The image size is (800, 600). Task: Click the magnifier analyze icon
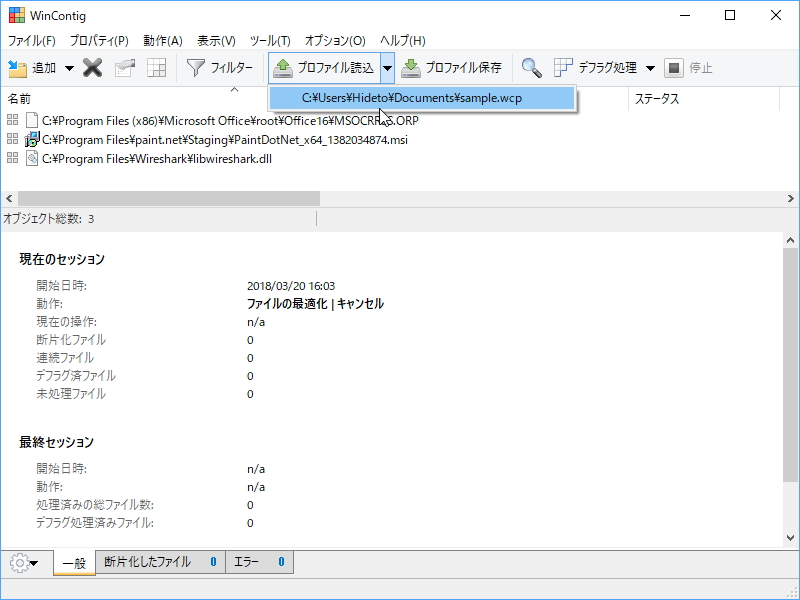tap(531, 69)
